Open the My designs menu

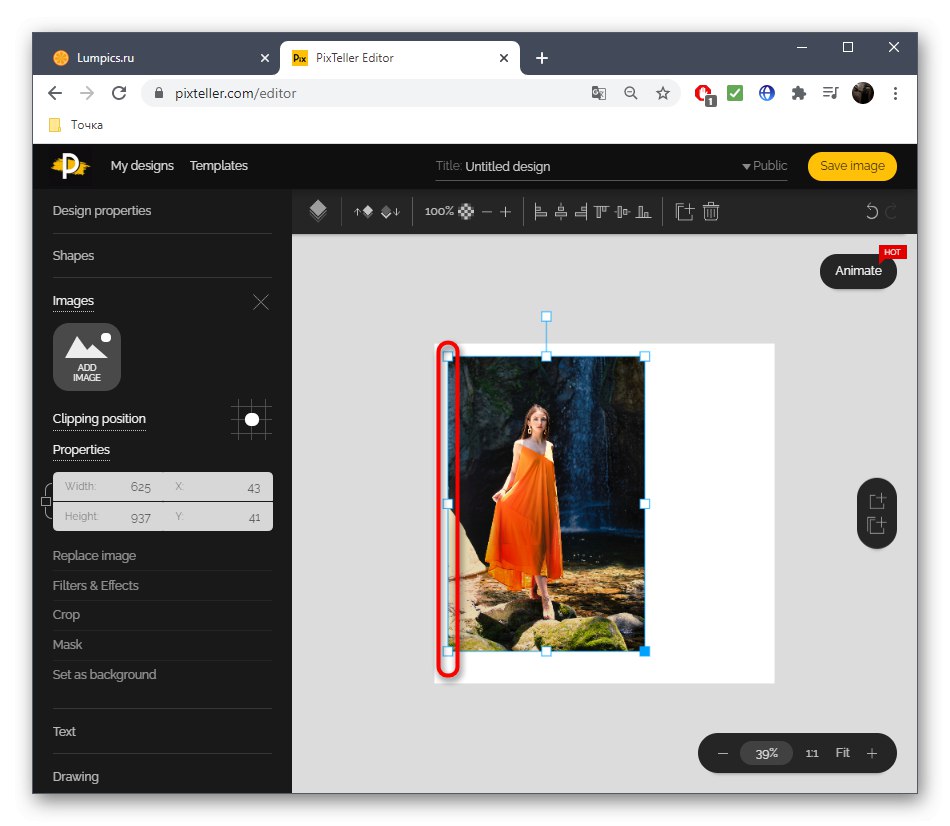tap(141, 166)
